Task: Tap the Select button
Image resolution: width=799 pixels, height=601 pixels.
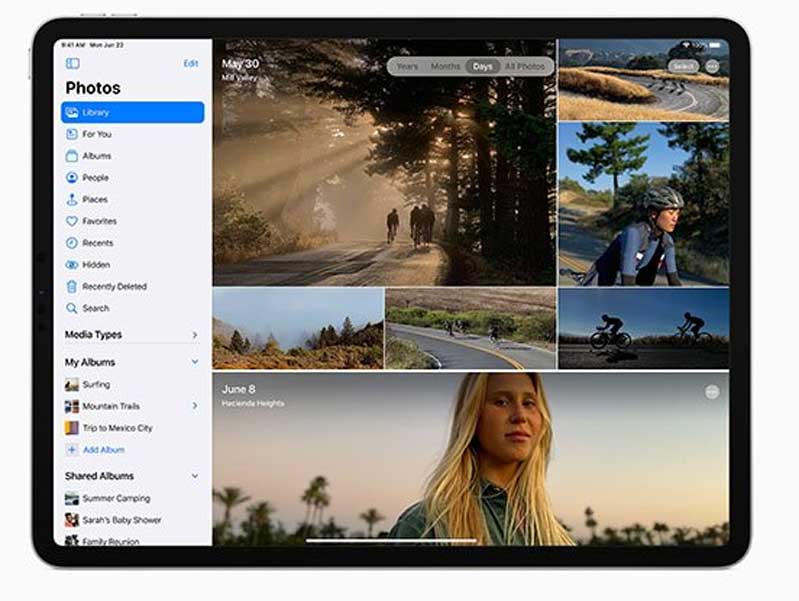Action: [x=683, y=66]
